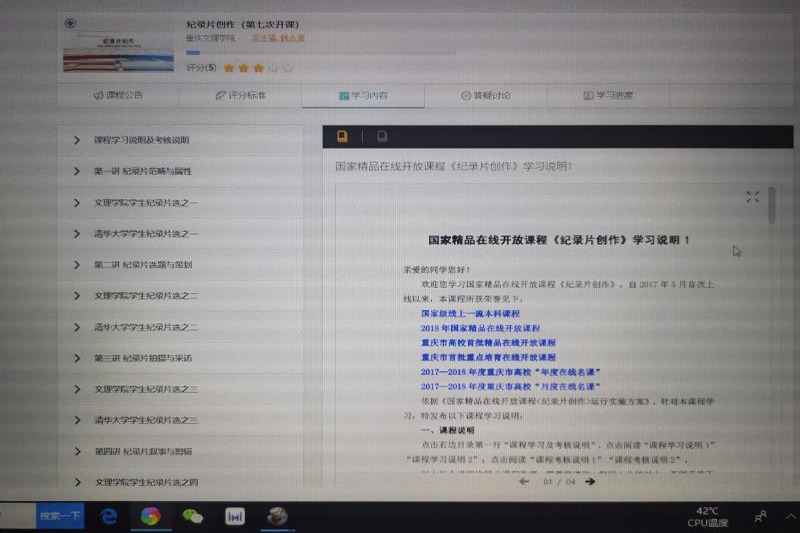Enter fullscreen mode for the document viewer

[x=753, y=197]
